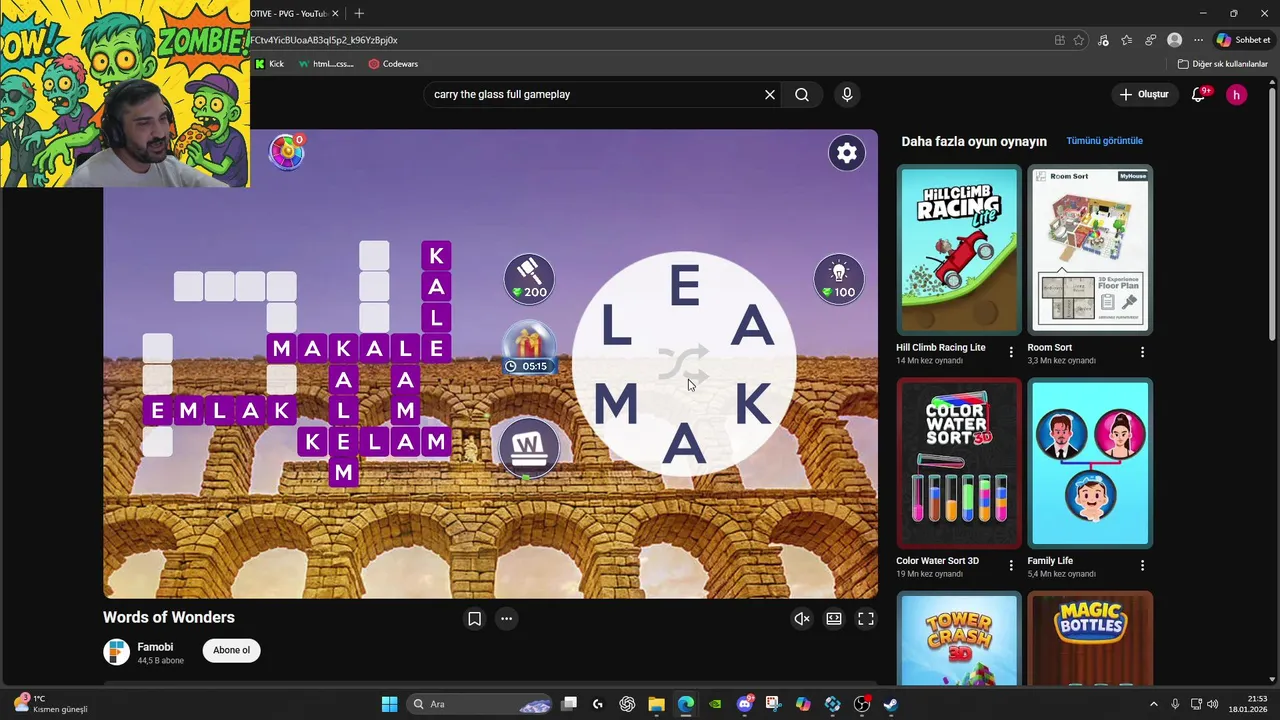Open Family Life game thumbnail
1280x720 pixels.
point(1090,463)
